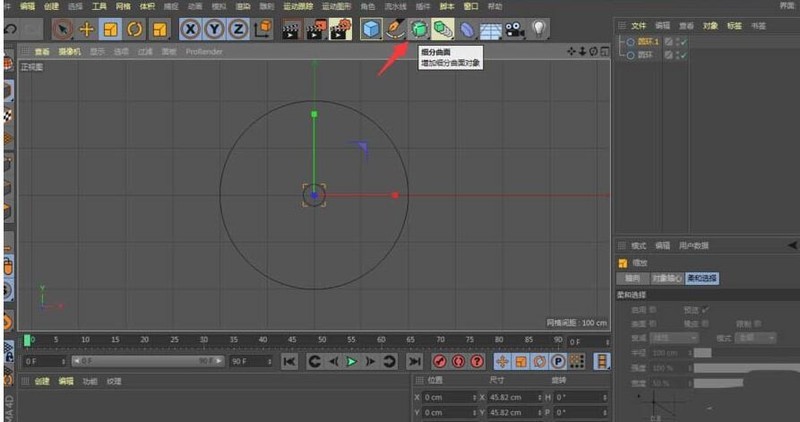Click the viewport zoom arrow icon
The image size is (800, 422).
click(582, 51)
